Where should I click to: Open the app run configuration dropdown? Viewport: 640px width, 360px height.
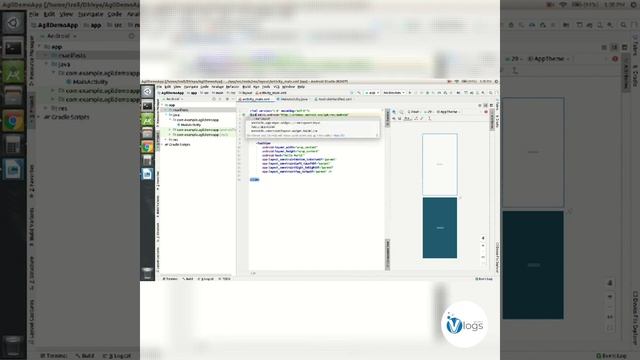click(372, 93)
